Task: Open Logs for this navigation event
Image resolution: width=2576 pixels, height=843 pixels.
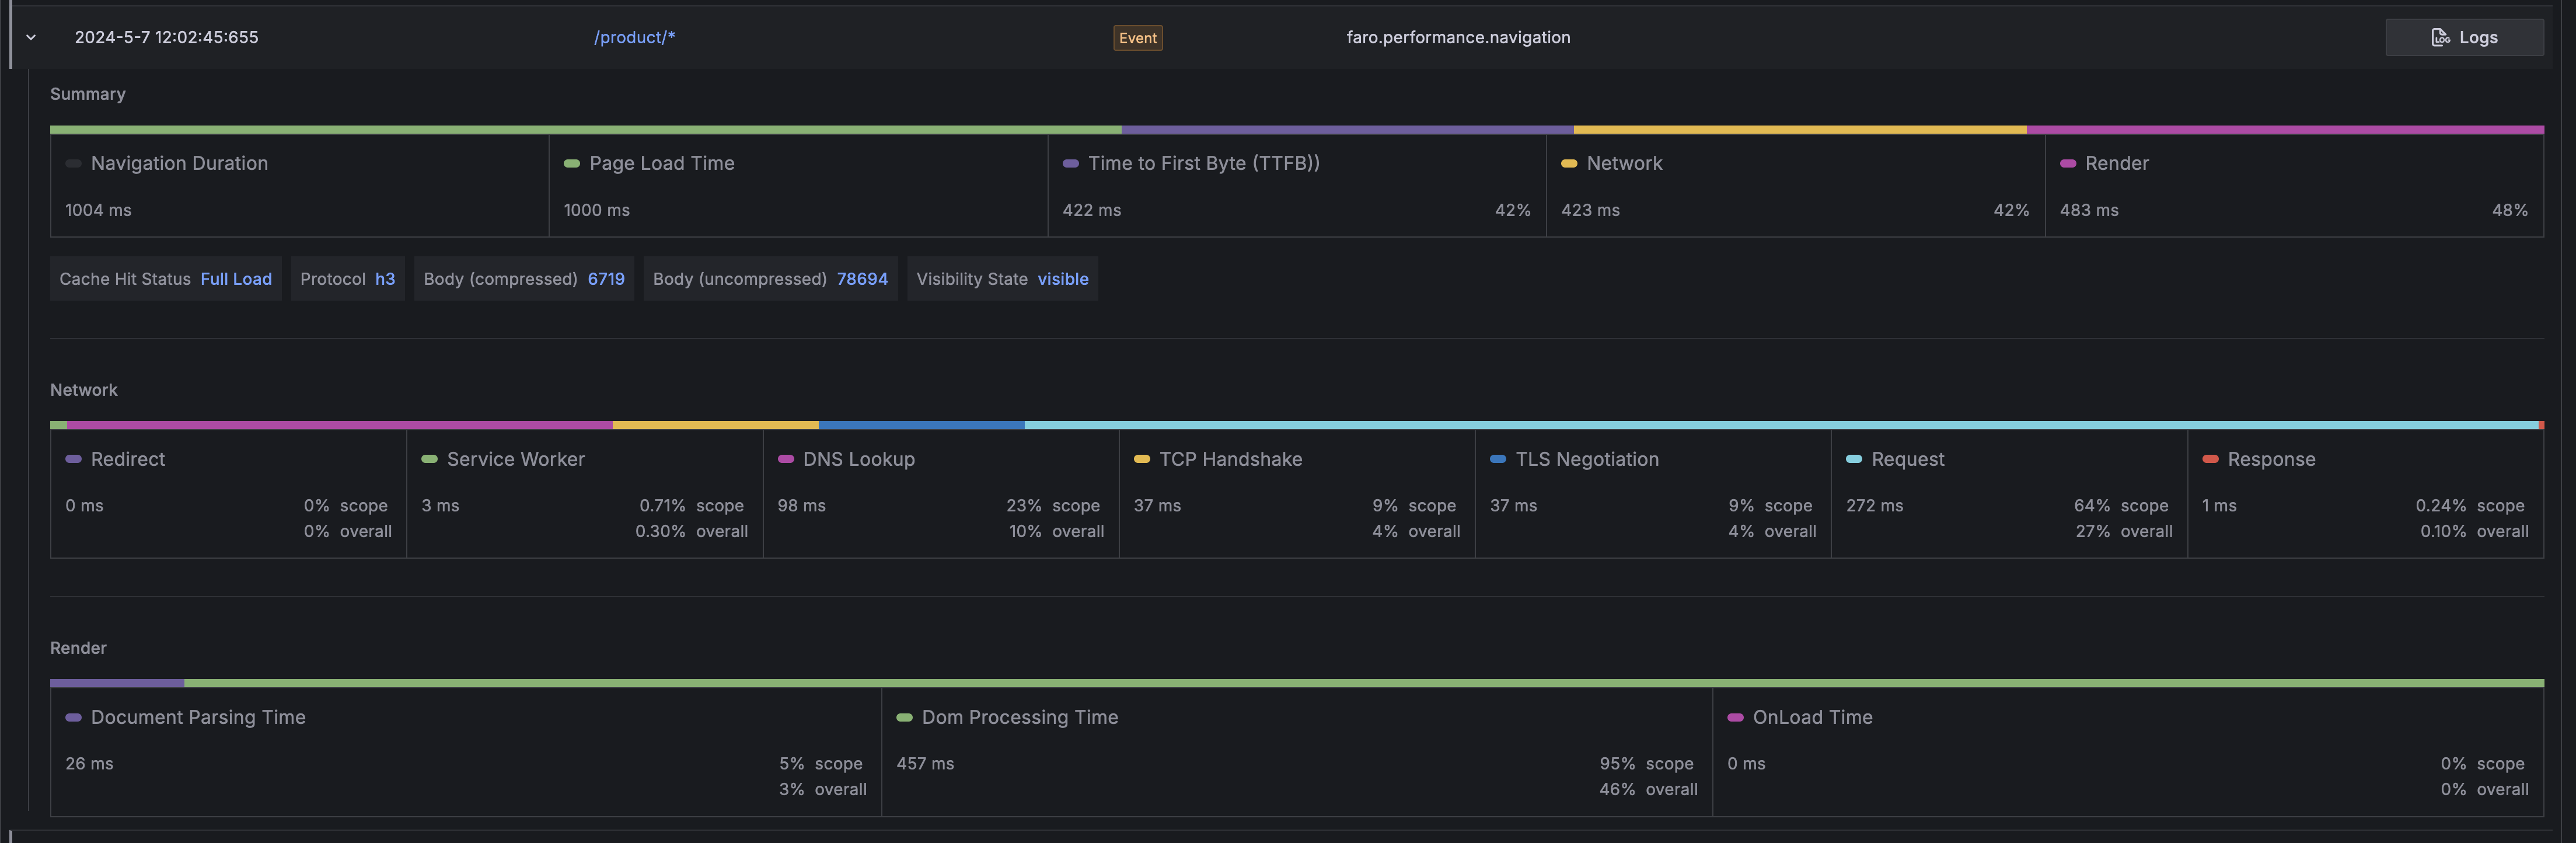Action: tap(2463, 37)
